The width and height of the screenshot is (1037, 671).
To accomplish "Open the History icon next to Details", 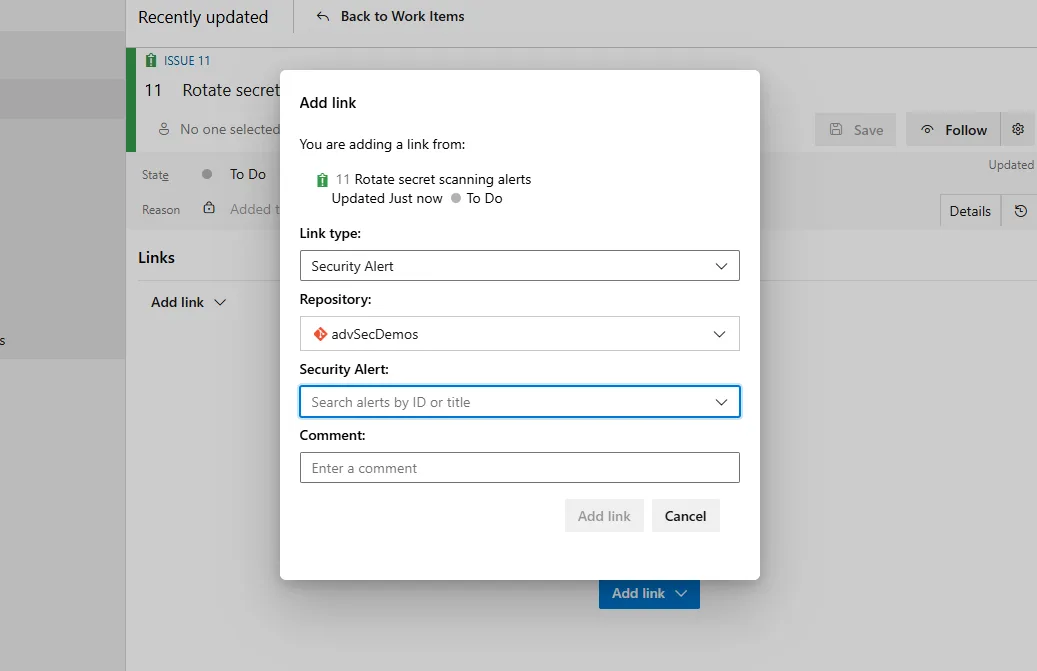I will 1020,211.
